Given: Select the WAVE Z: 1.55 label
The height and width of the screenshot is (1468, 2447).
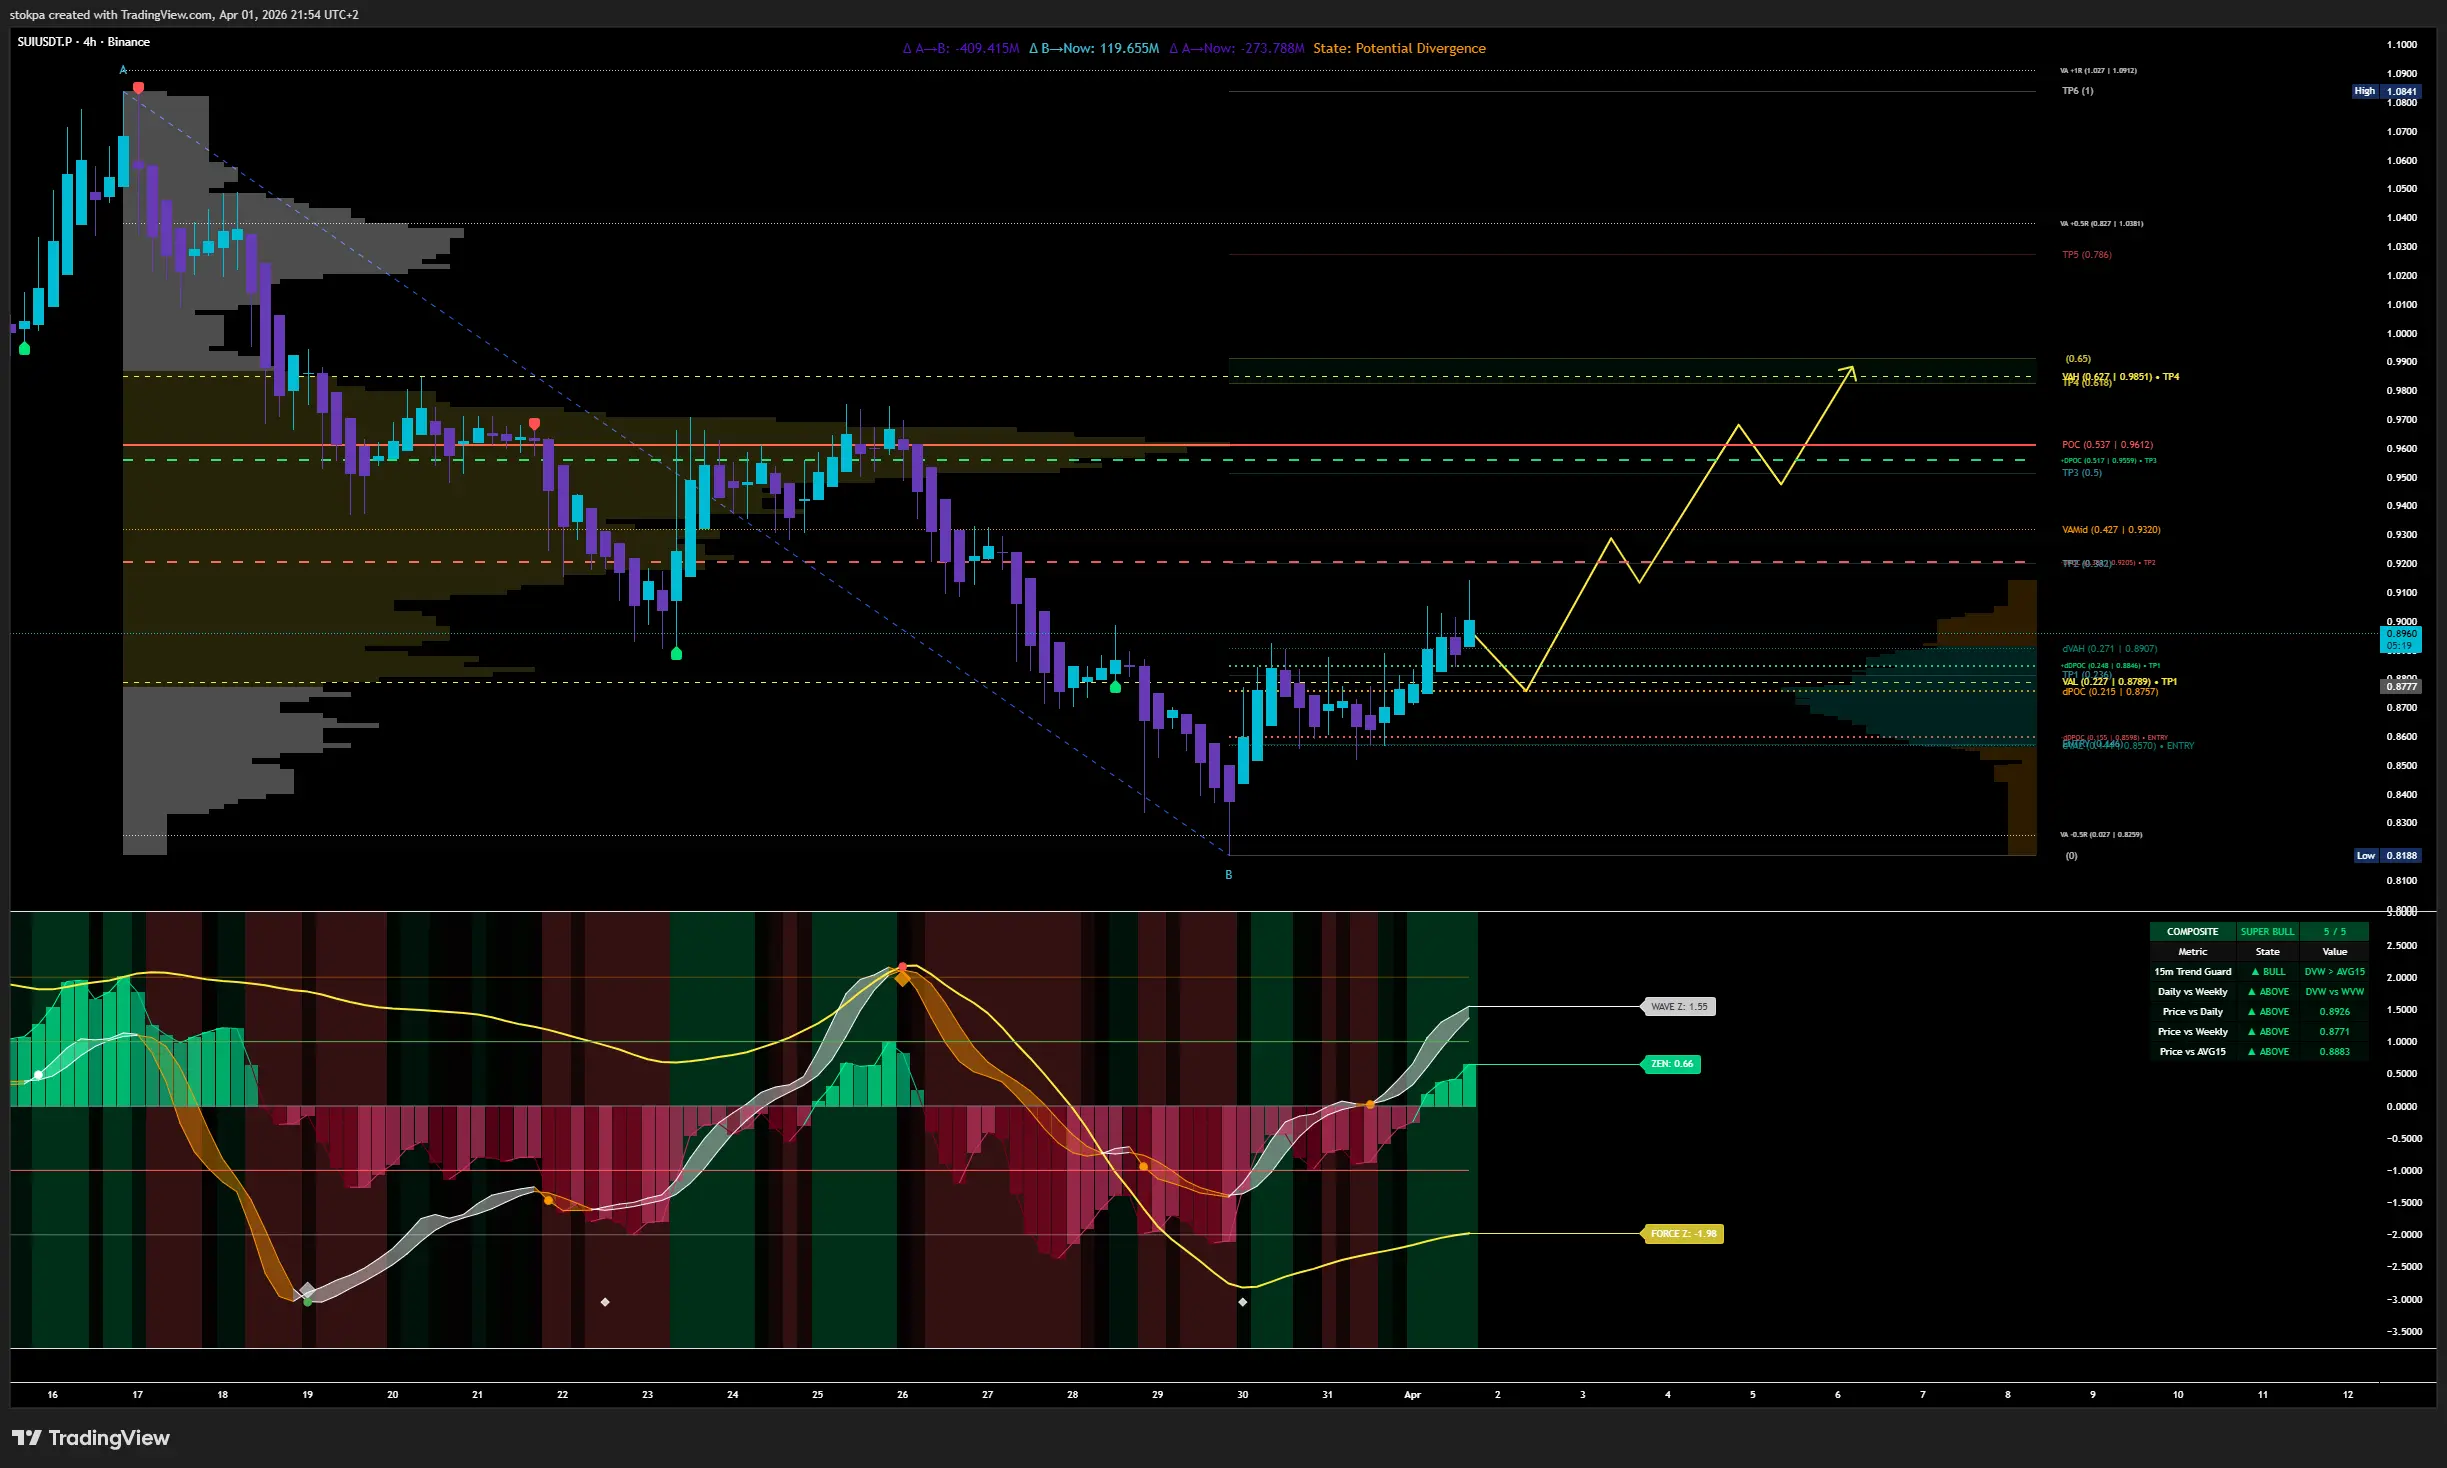Looking at the screenshot, I should (x=1679, y=1007).
